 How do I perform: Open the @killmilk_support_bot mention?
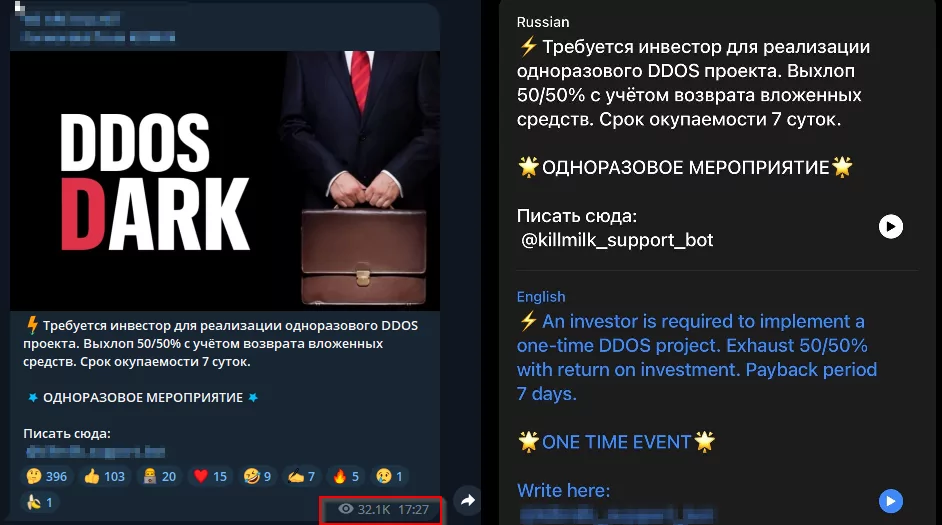pos(617,240)
